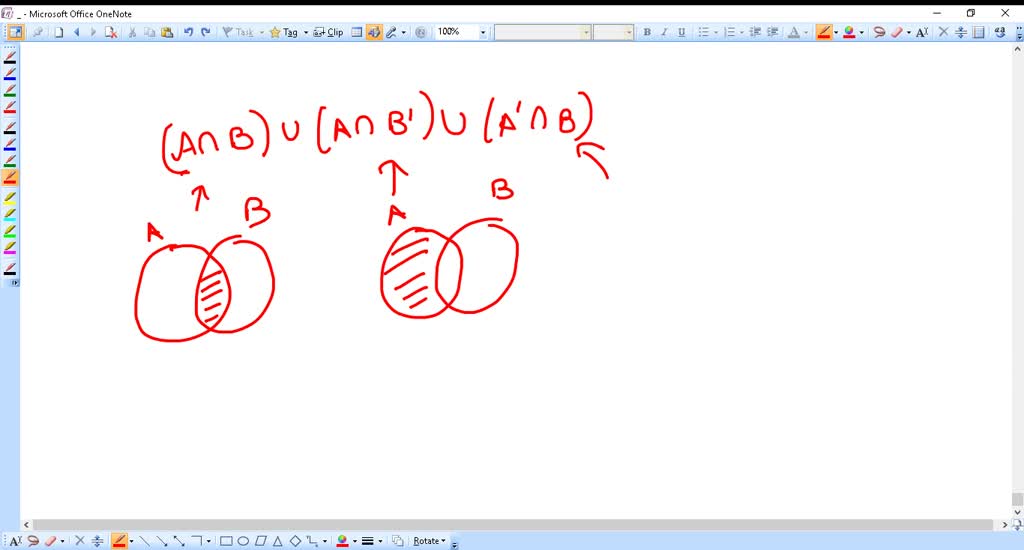Open toolbar options overflow at top right

point(1019,32)
